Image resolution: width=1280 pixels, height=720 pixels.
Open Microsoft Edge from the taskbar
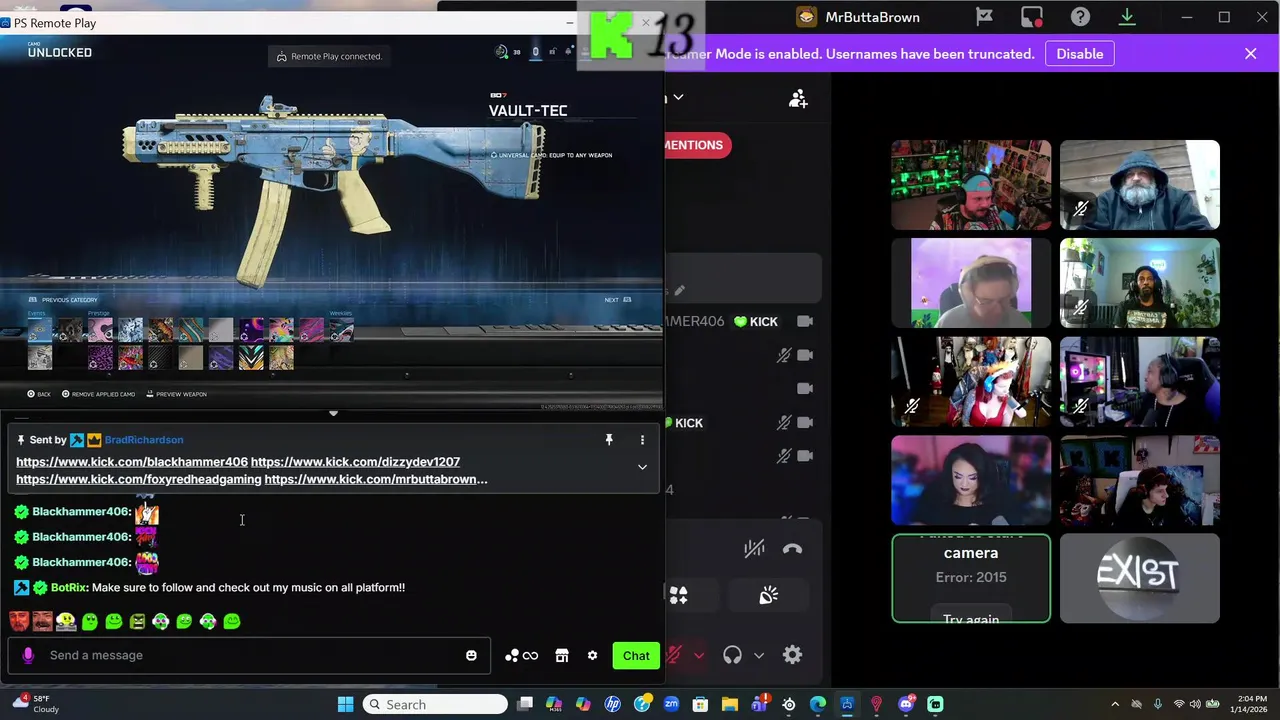(x=818, y=704)
